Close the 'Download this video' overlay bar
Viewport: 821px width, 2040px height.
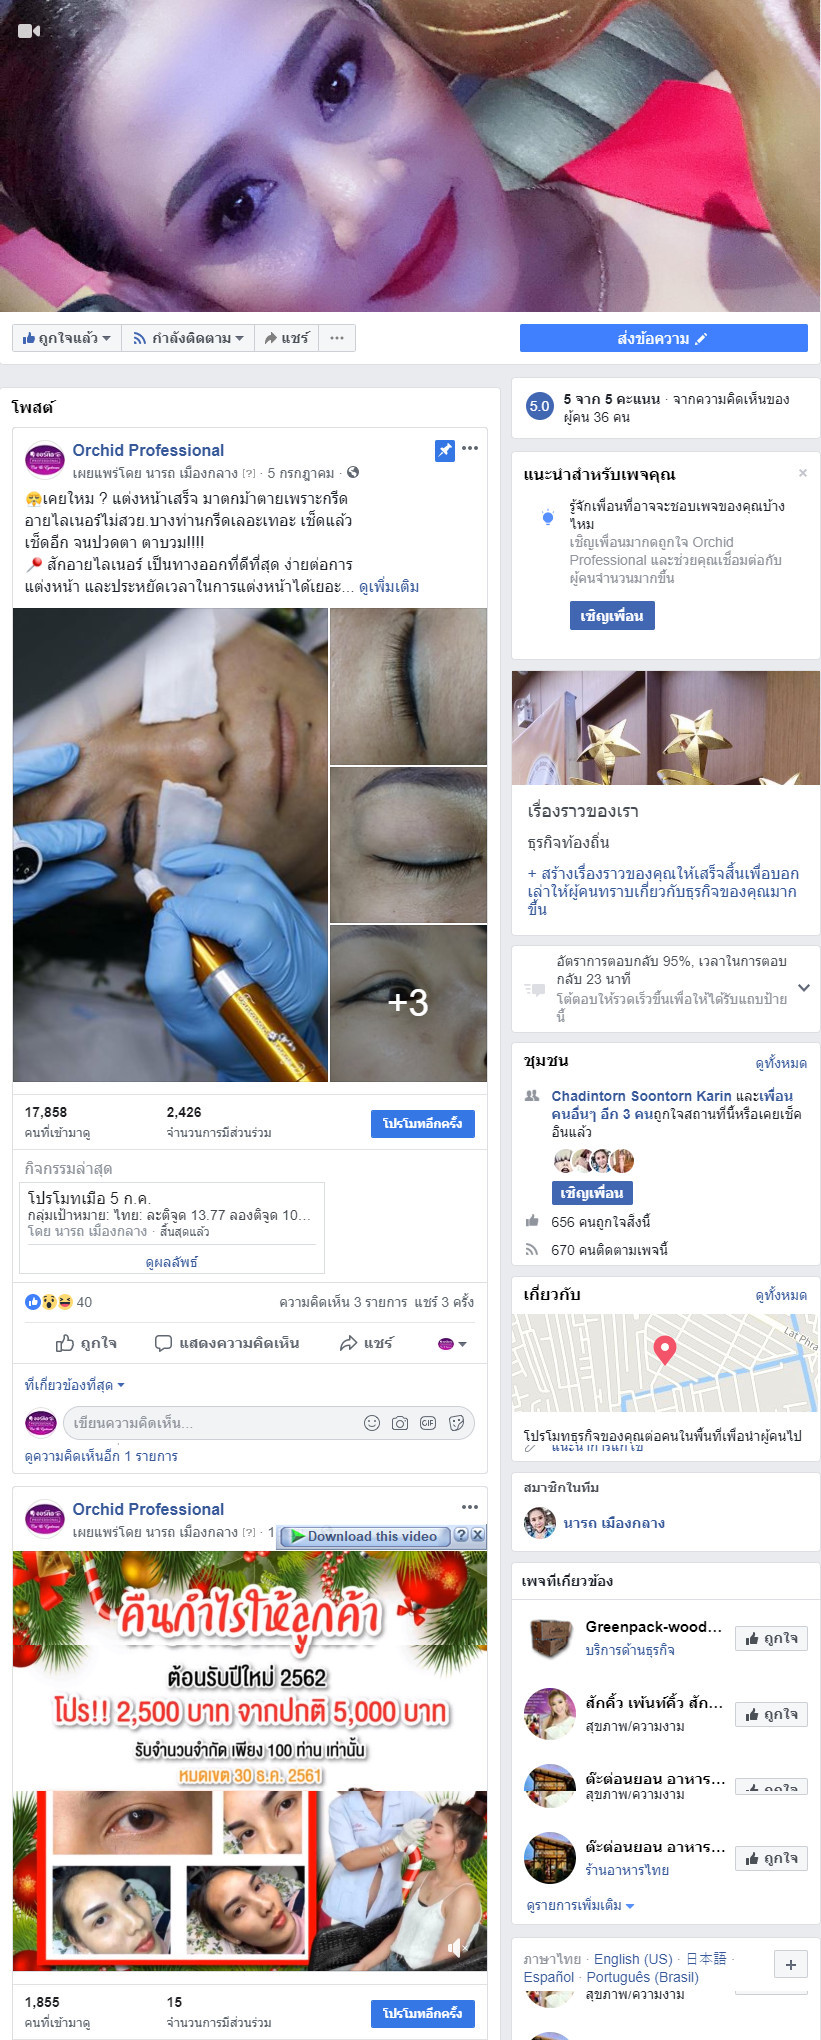tap(478, 1535)
